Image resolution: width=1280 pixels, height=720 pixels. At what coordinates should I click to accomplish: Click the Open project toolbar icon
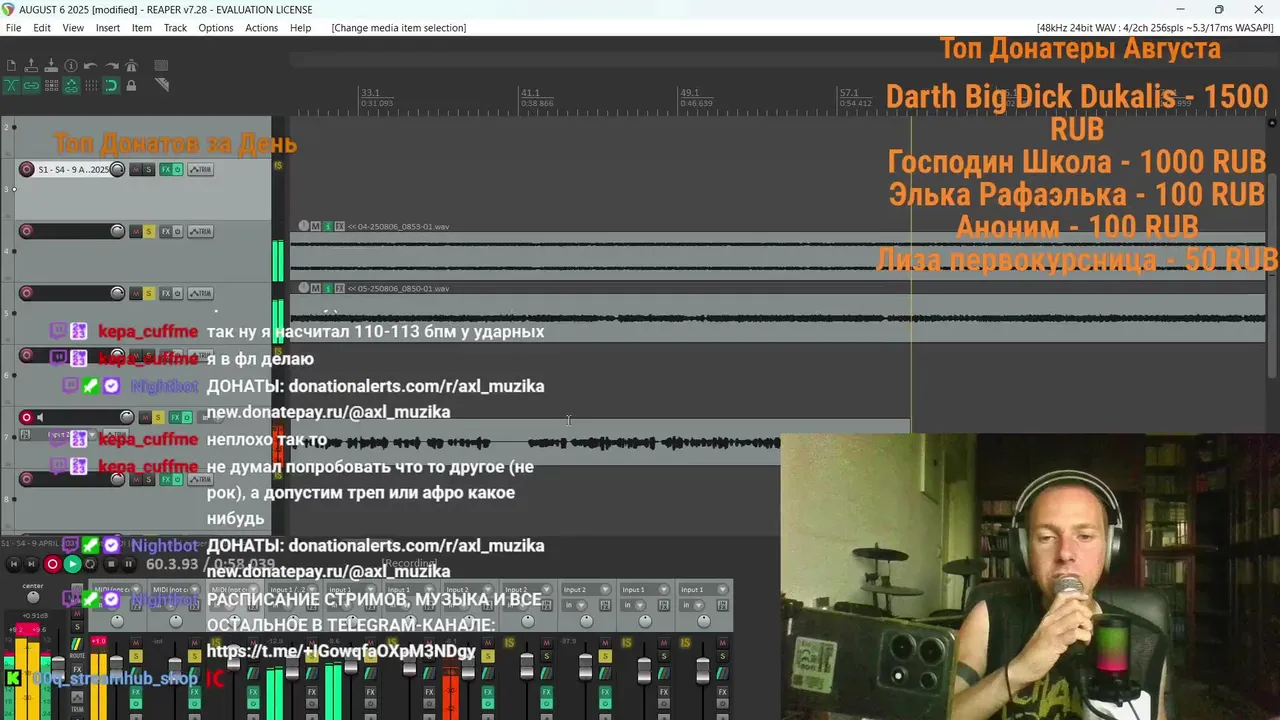click(x=31, y=65)
